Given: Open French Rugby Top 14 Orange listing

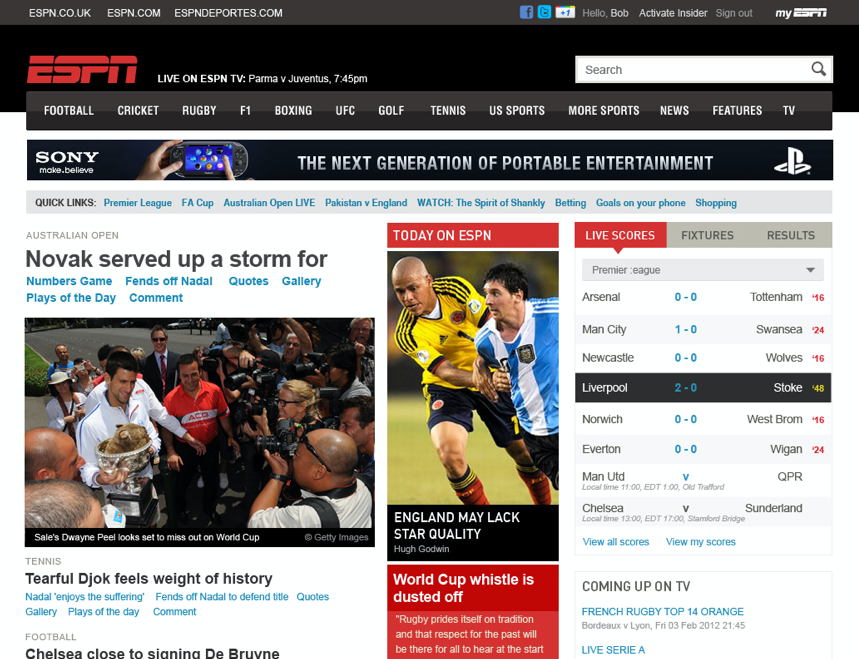Looking at the screenshot, I should click(x=662, y=611).
